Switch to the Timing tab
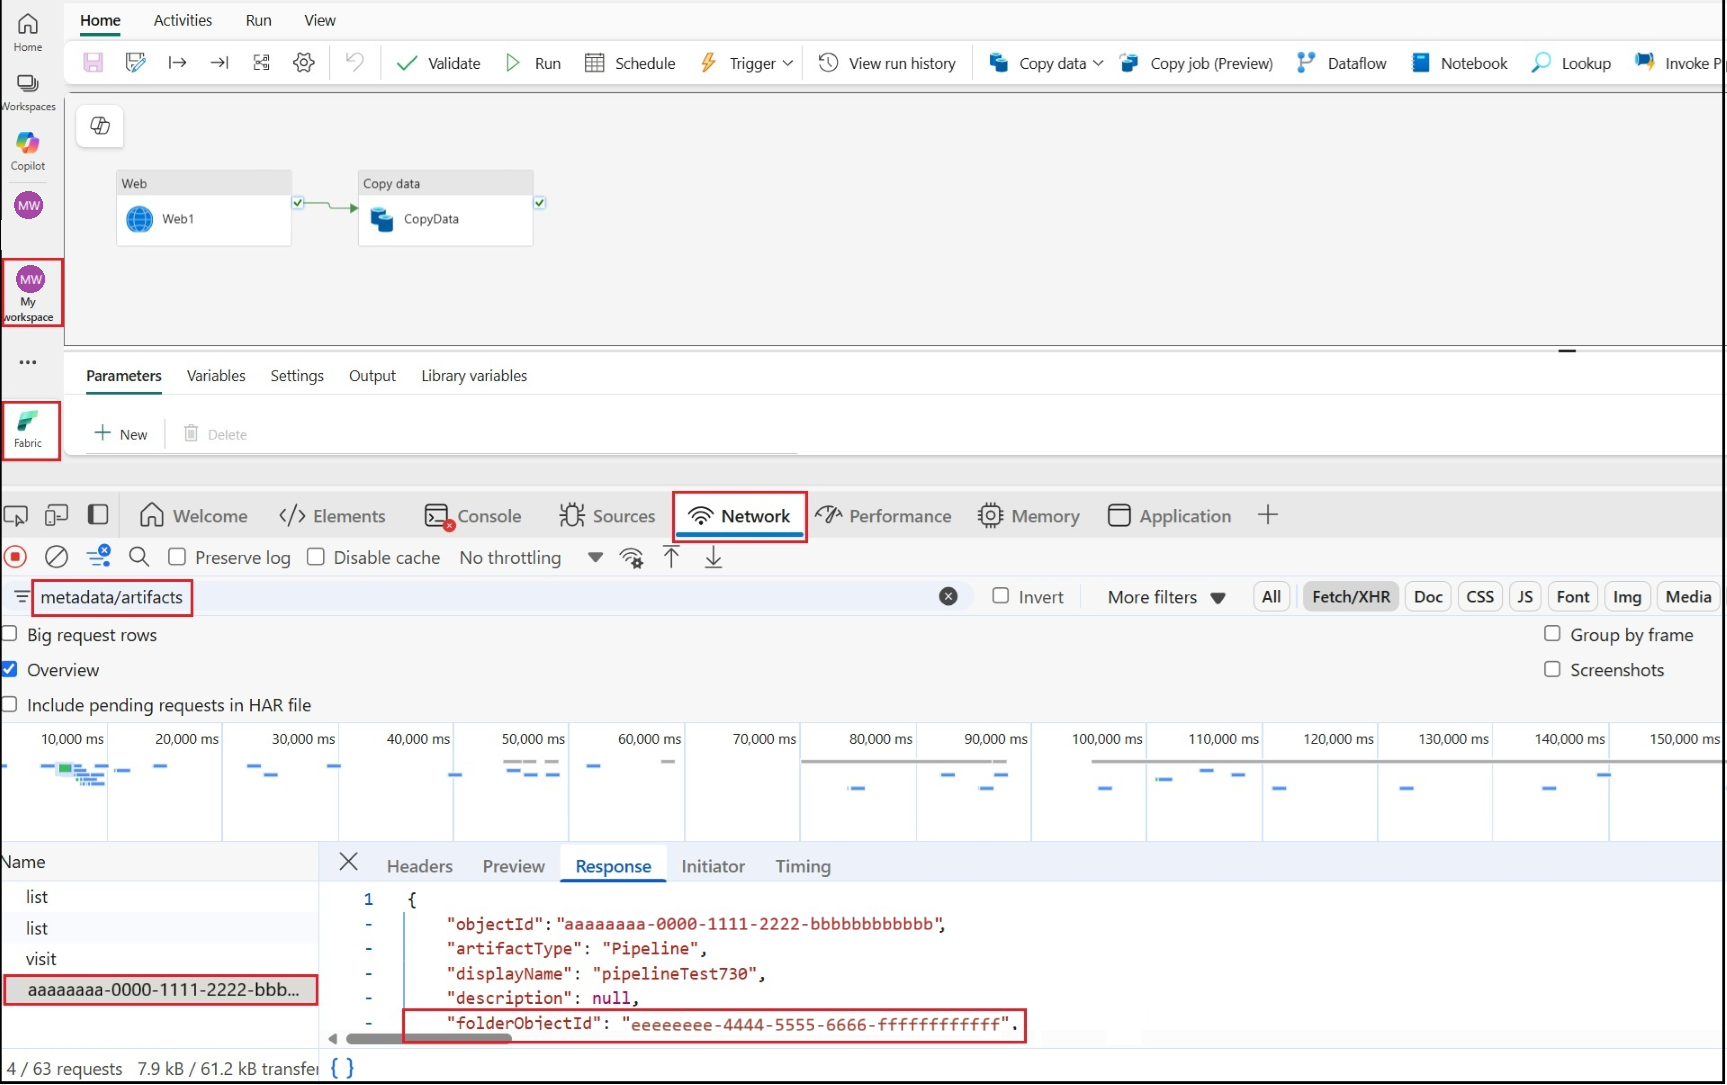The height and width of the screenshot is (1085, 1727). pyautogui.click(x=803, y=866)
